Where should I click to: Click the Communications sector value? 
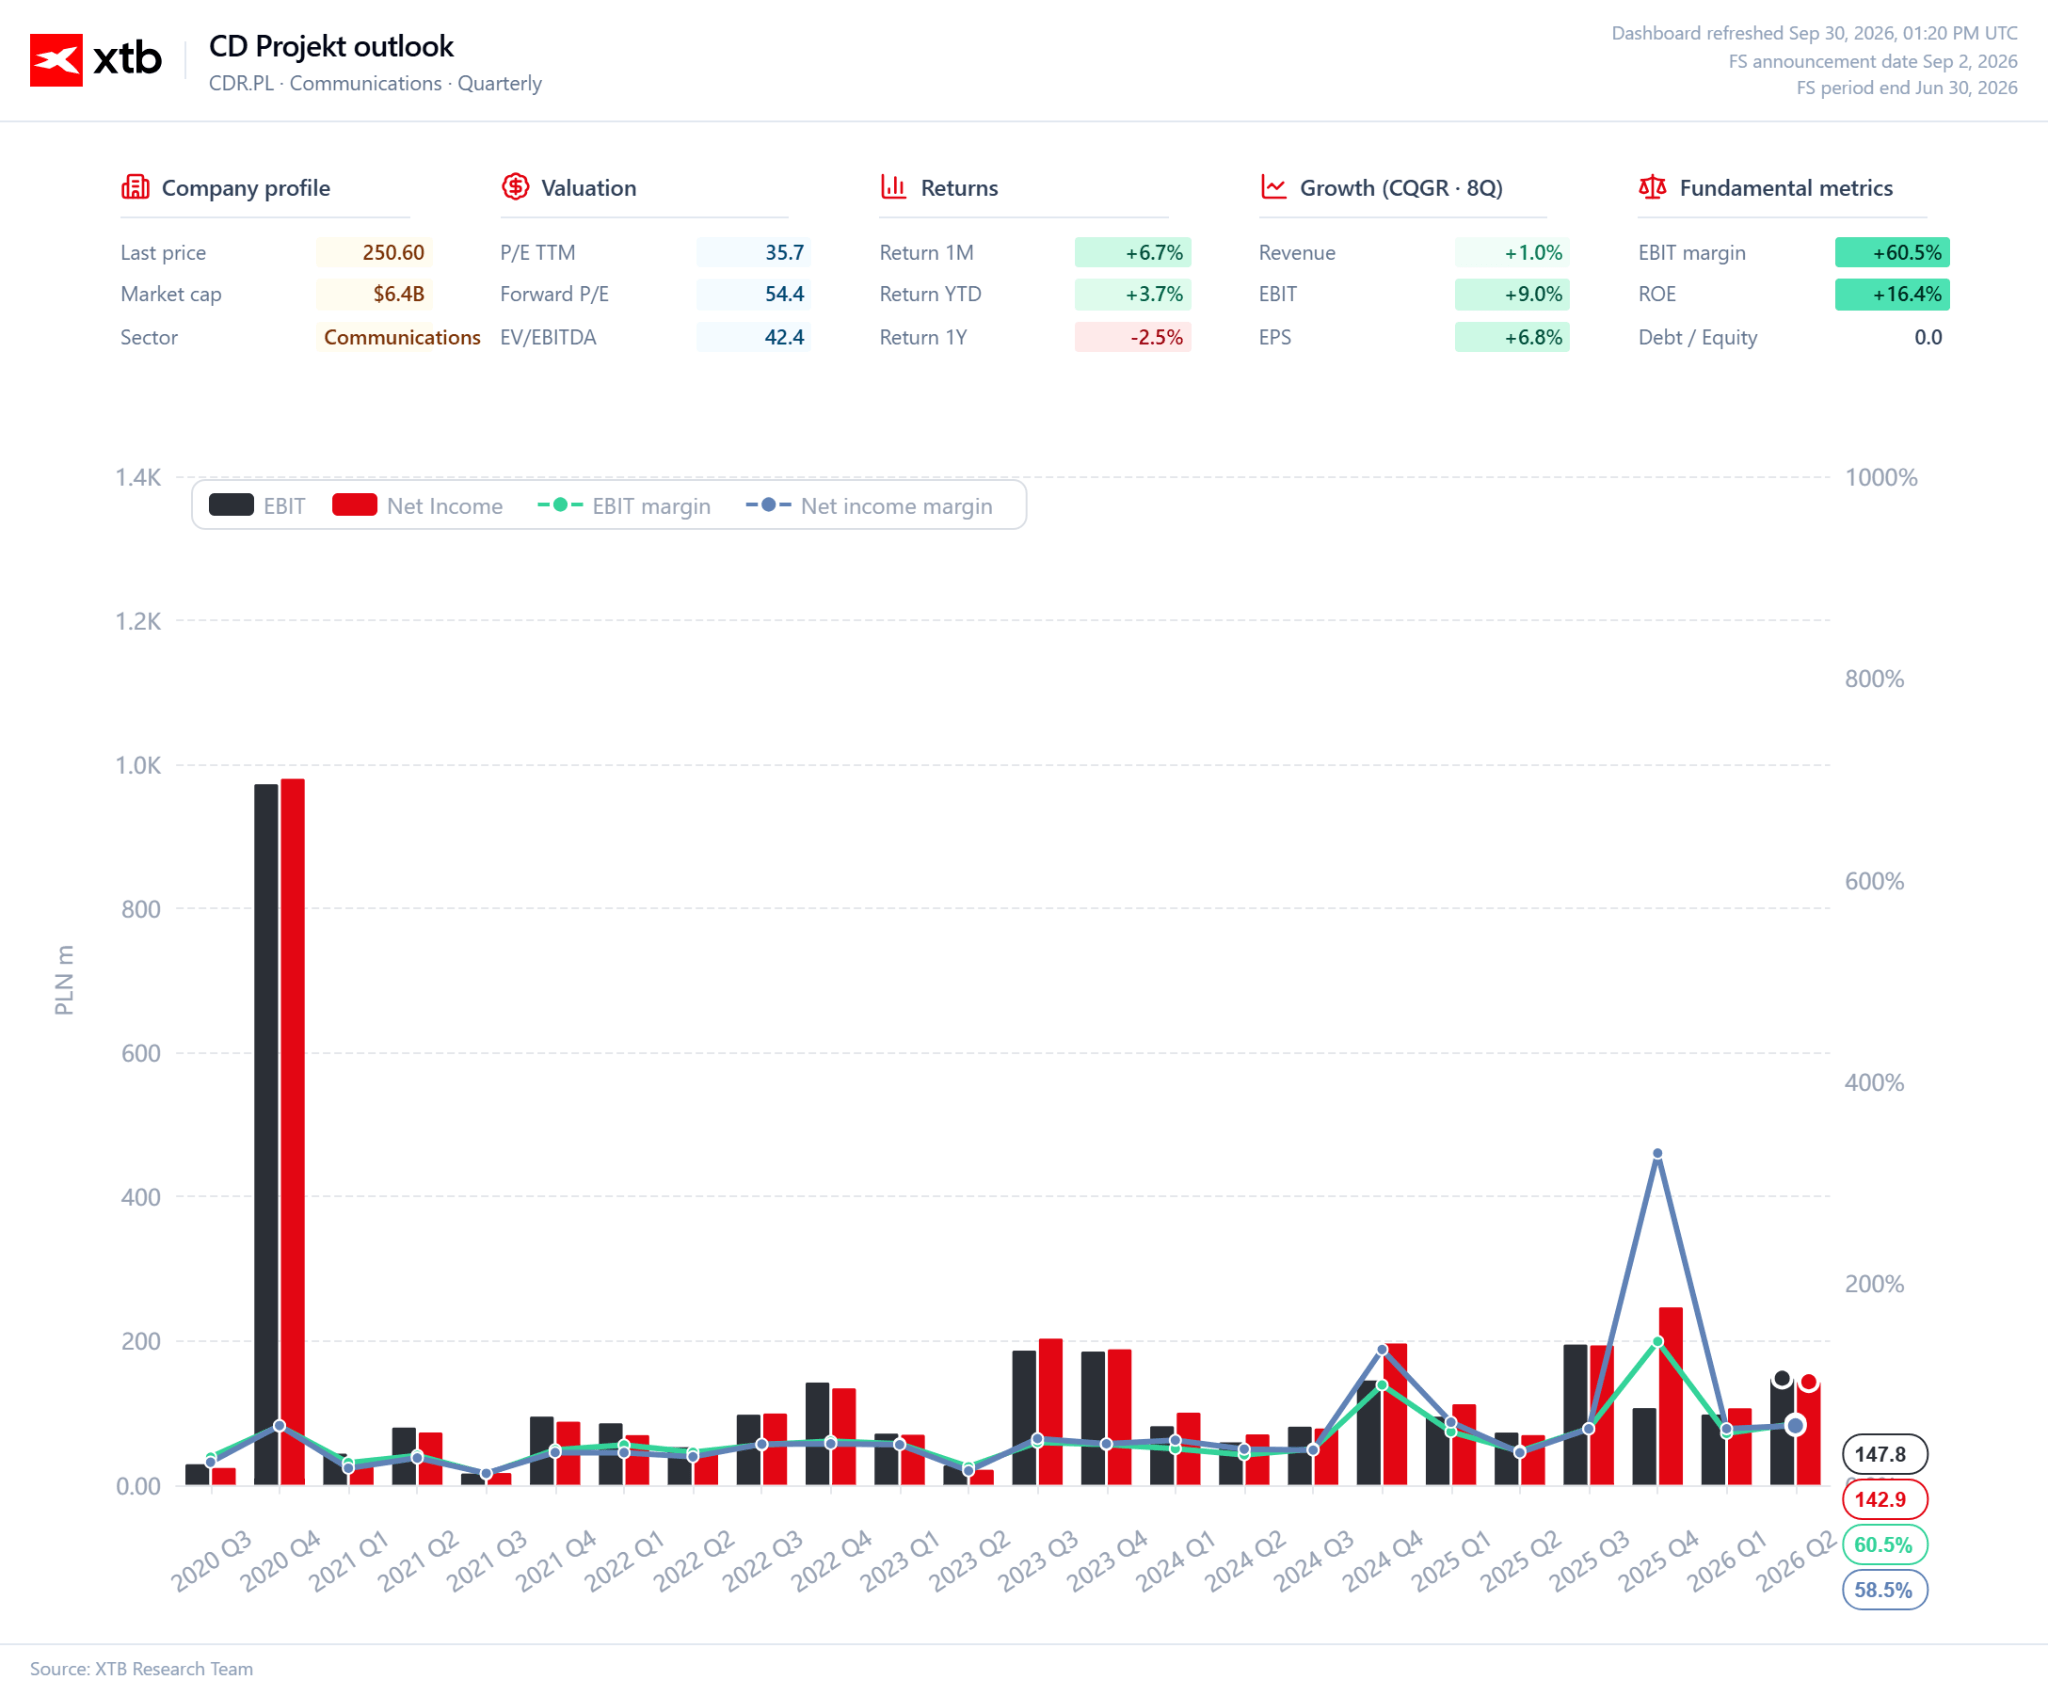402,337
